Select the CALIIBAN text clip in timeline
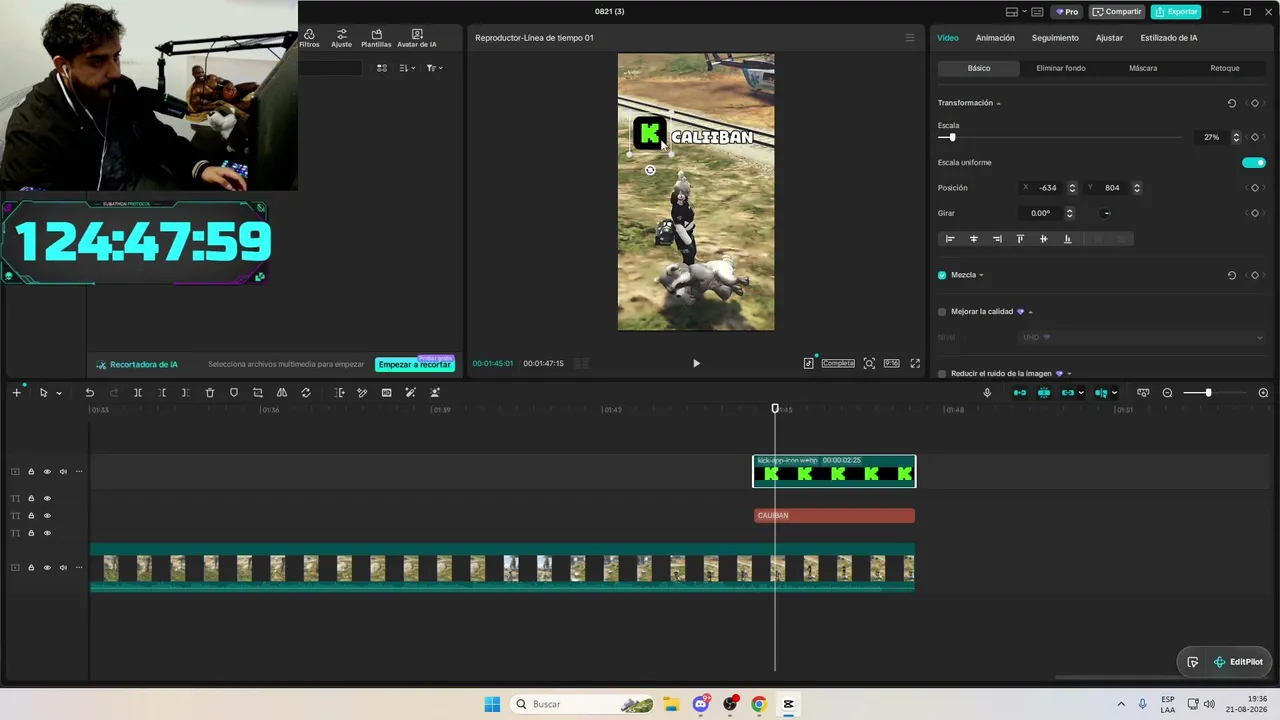 coord(834,516)
